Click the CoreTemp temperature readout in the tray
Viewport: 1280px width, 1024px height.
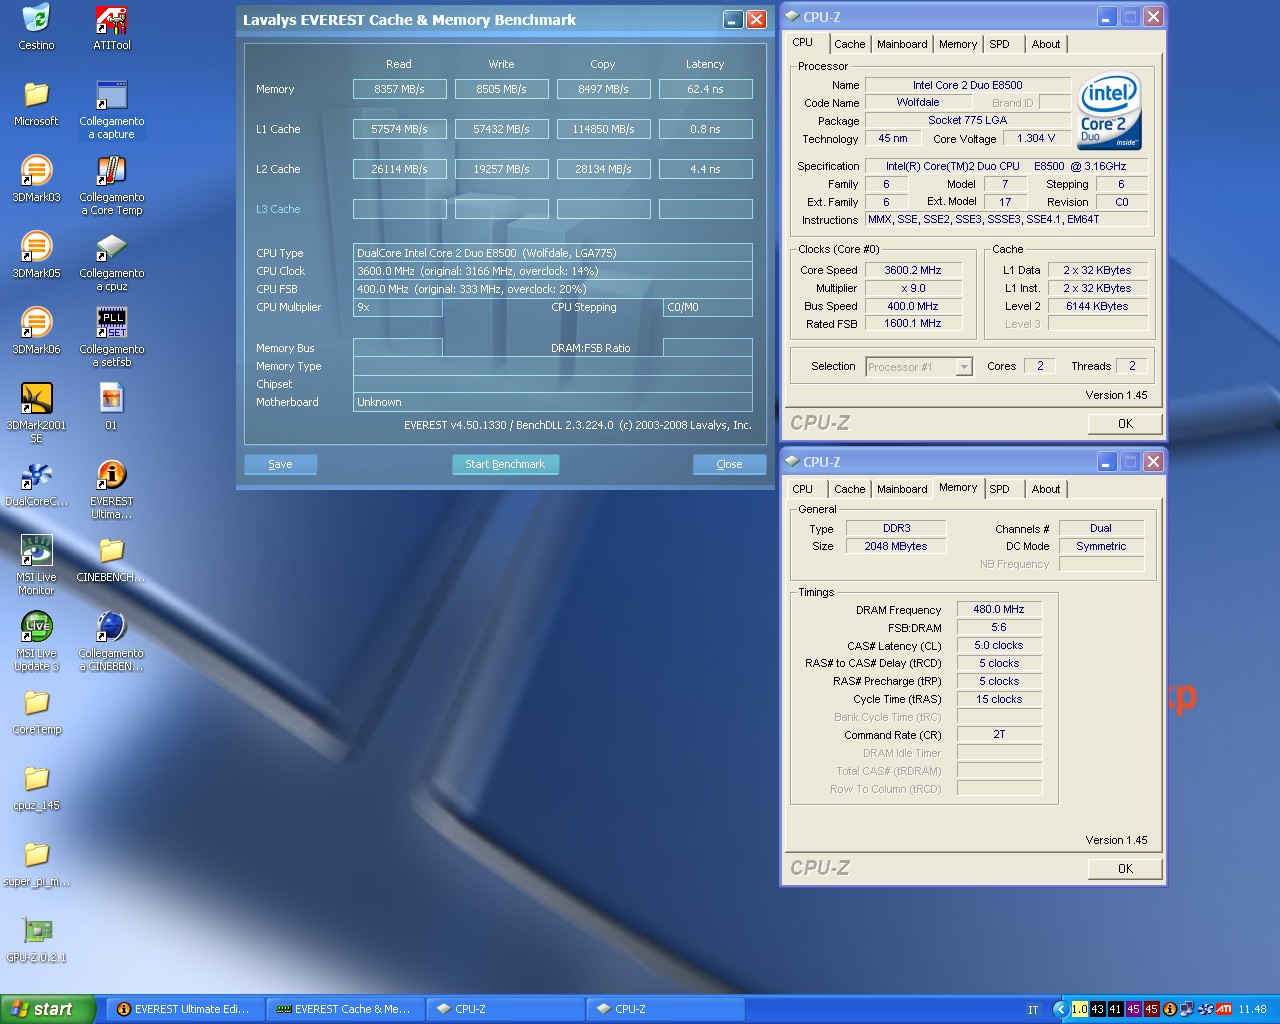1100,1010
